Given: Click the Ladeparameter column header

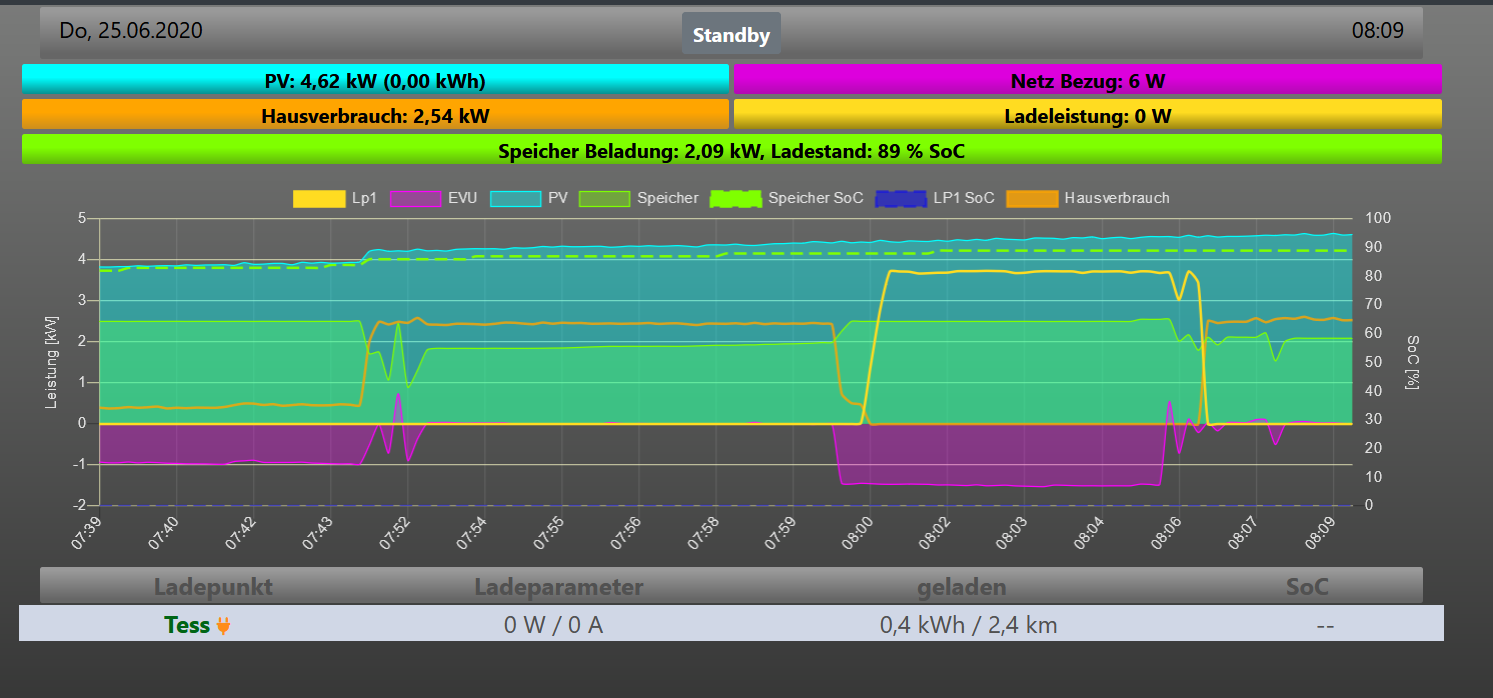Looking at the screenshot, I should point(558,586).
